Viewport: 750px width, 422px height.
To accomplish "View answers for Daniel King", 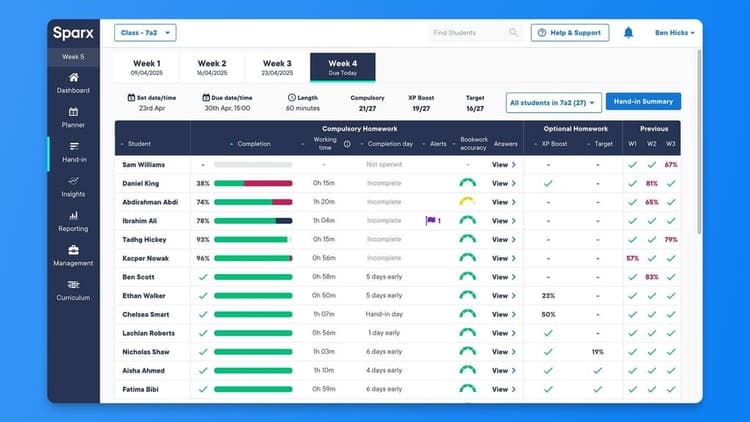I will (504, 183).
